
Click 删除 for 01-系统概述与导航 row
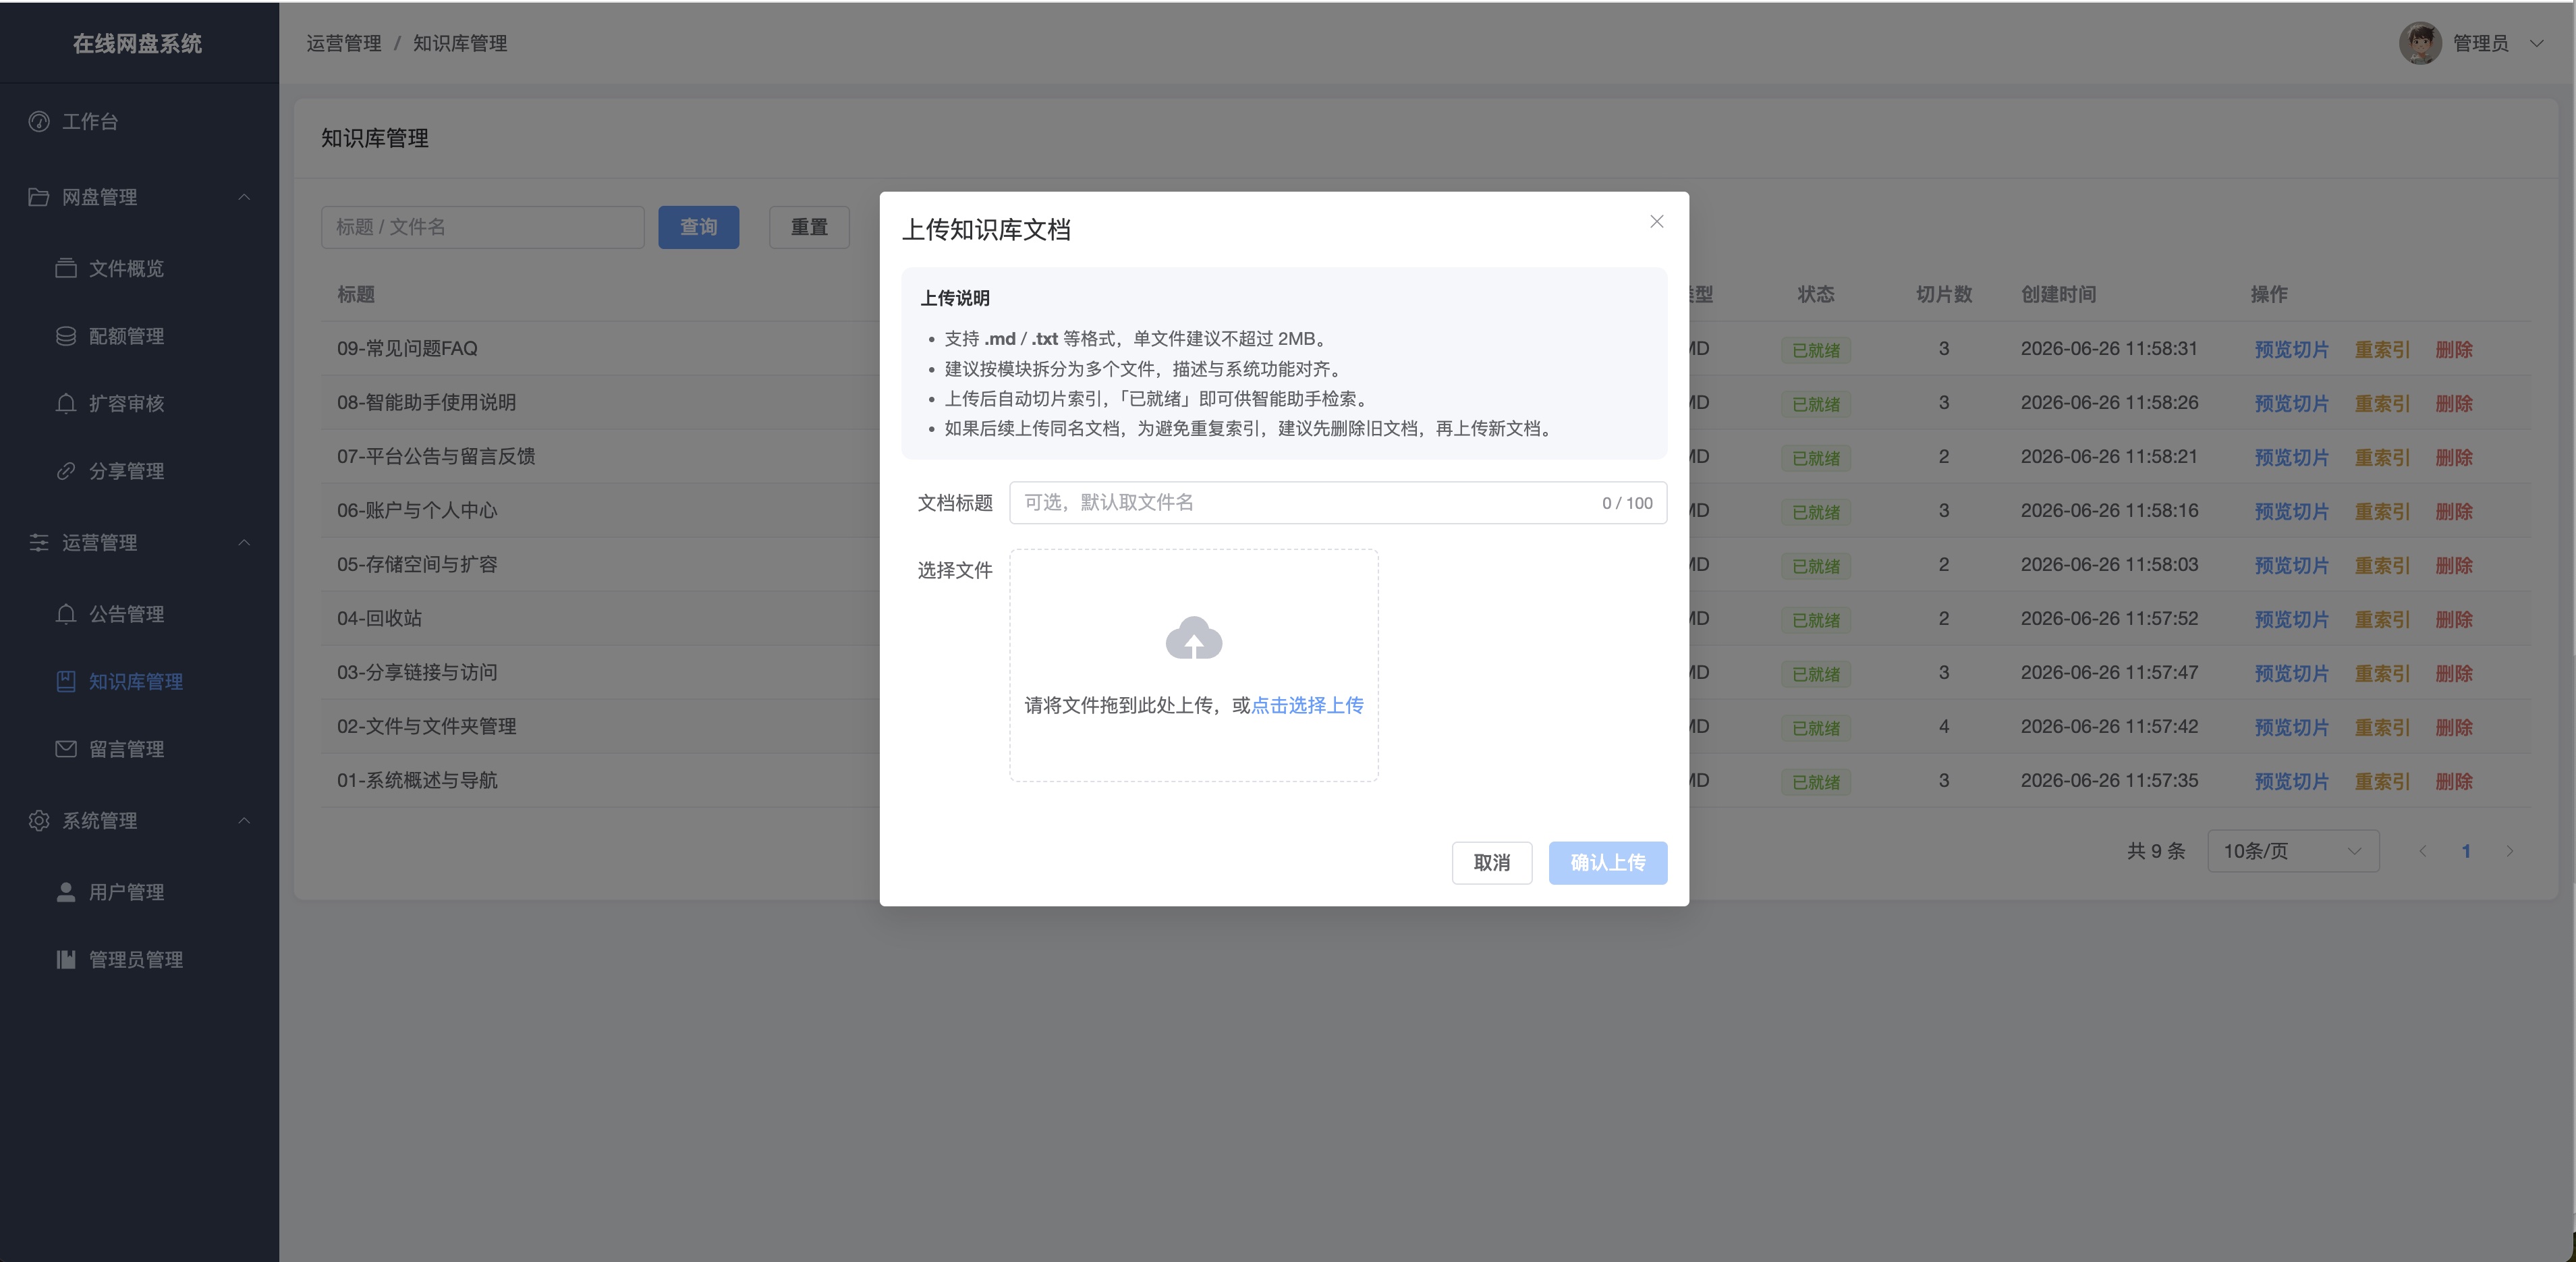pos(2453,781)
